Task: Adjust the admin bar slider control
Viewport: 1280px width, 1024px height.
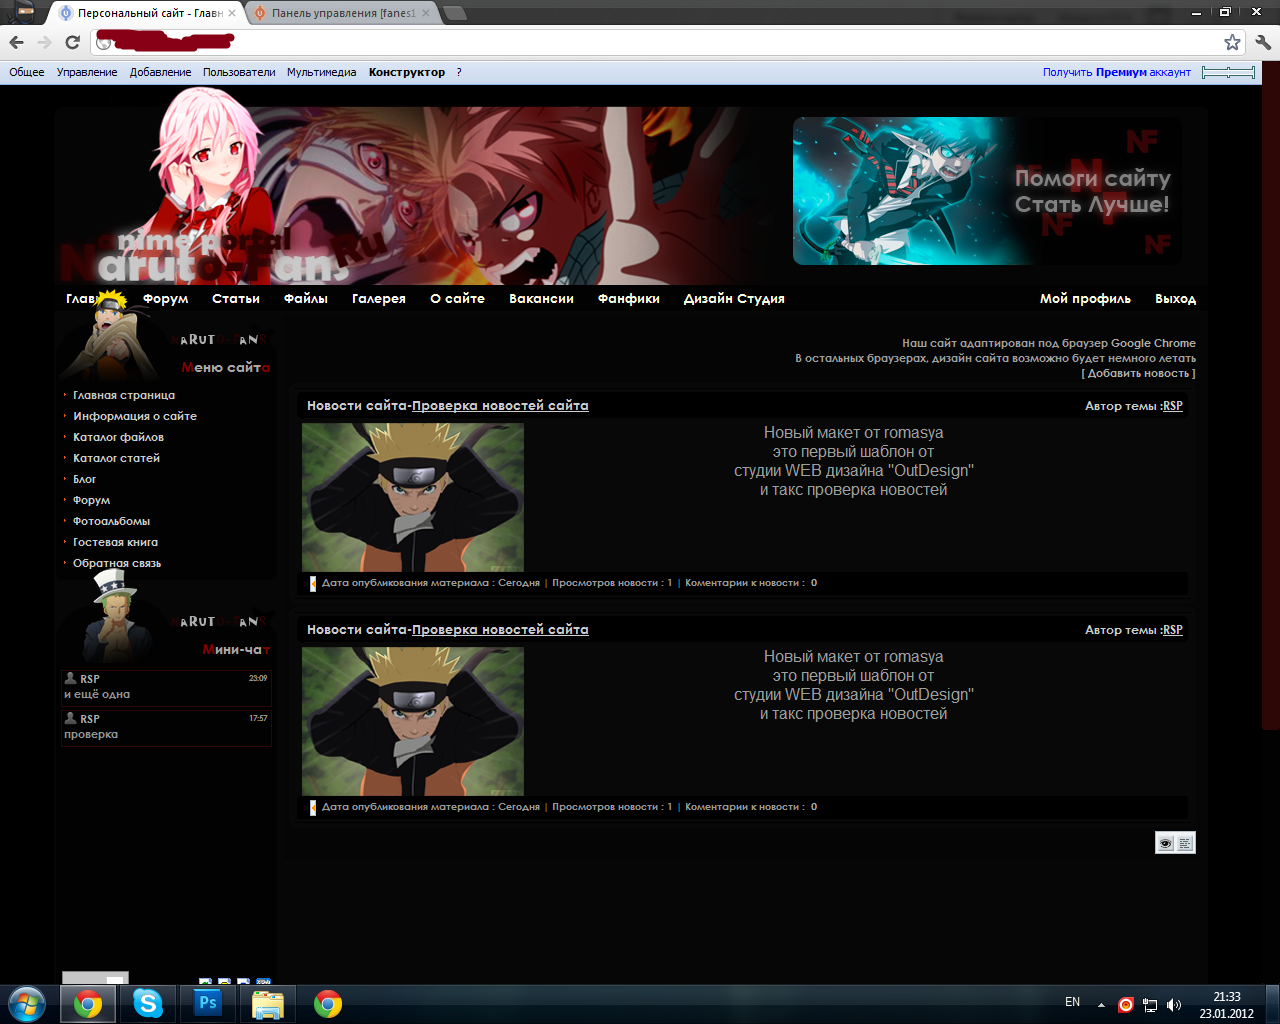Action: click(x=1228, y=72)
